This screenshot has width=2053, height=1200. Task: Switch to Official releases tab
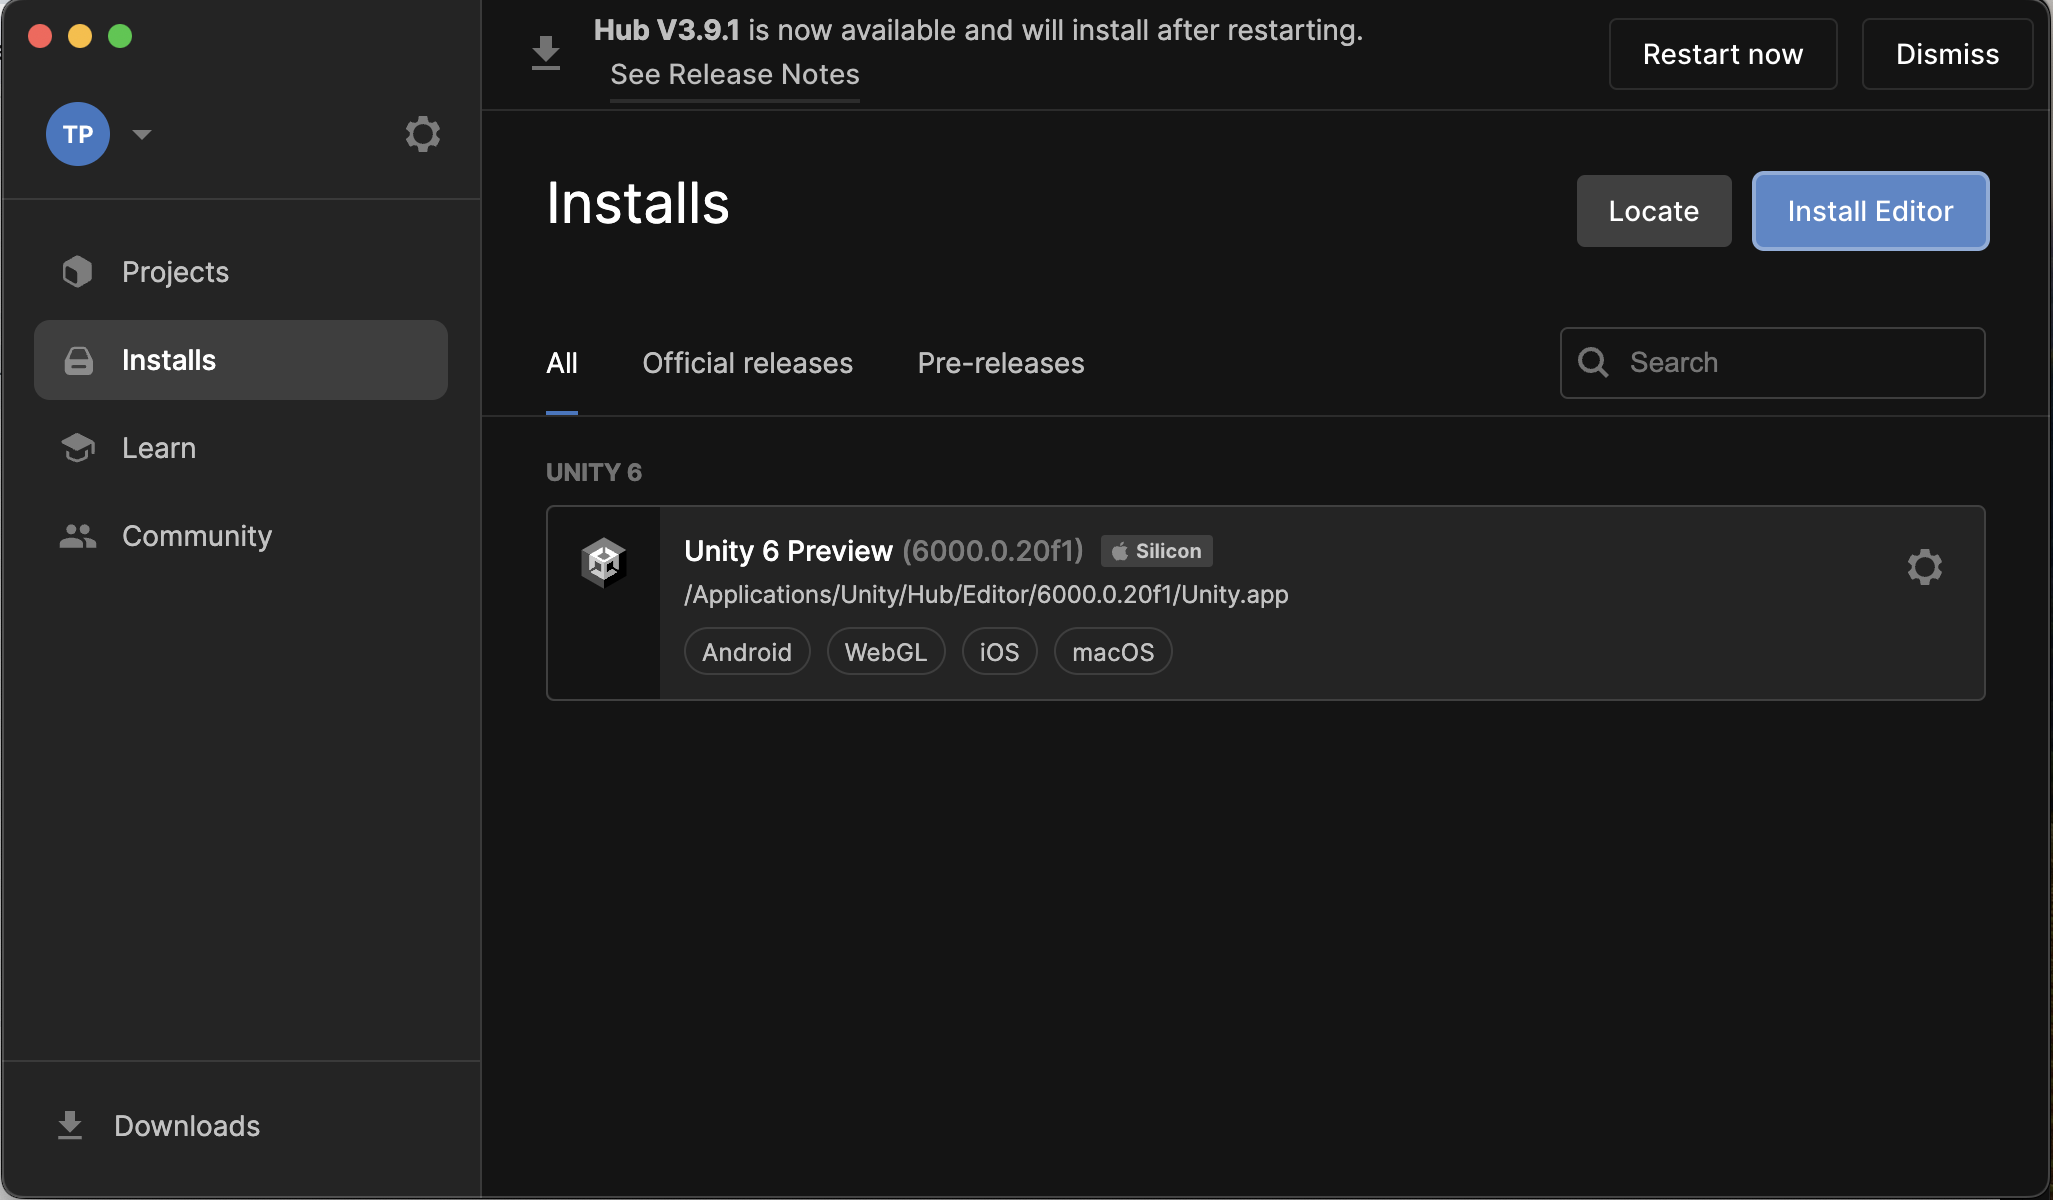[x=748, y=363]
